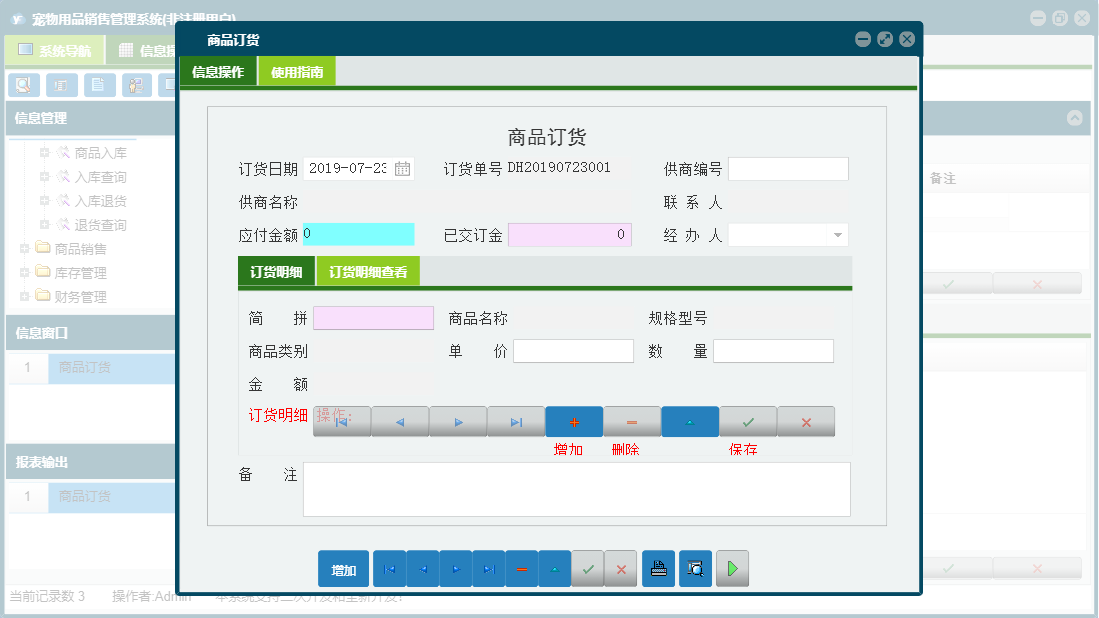This screenshot has width=1099, height=618.
Task: Cancel edits with the red X icon
Action: click(x=621, y=568)
